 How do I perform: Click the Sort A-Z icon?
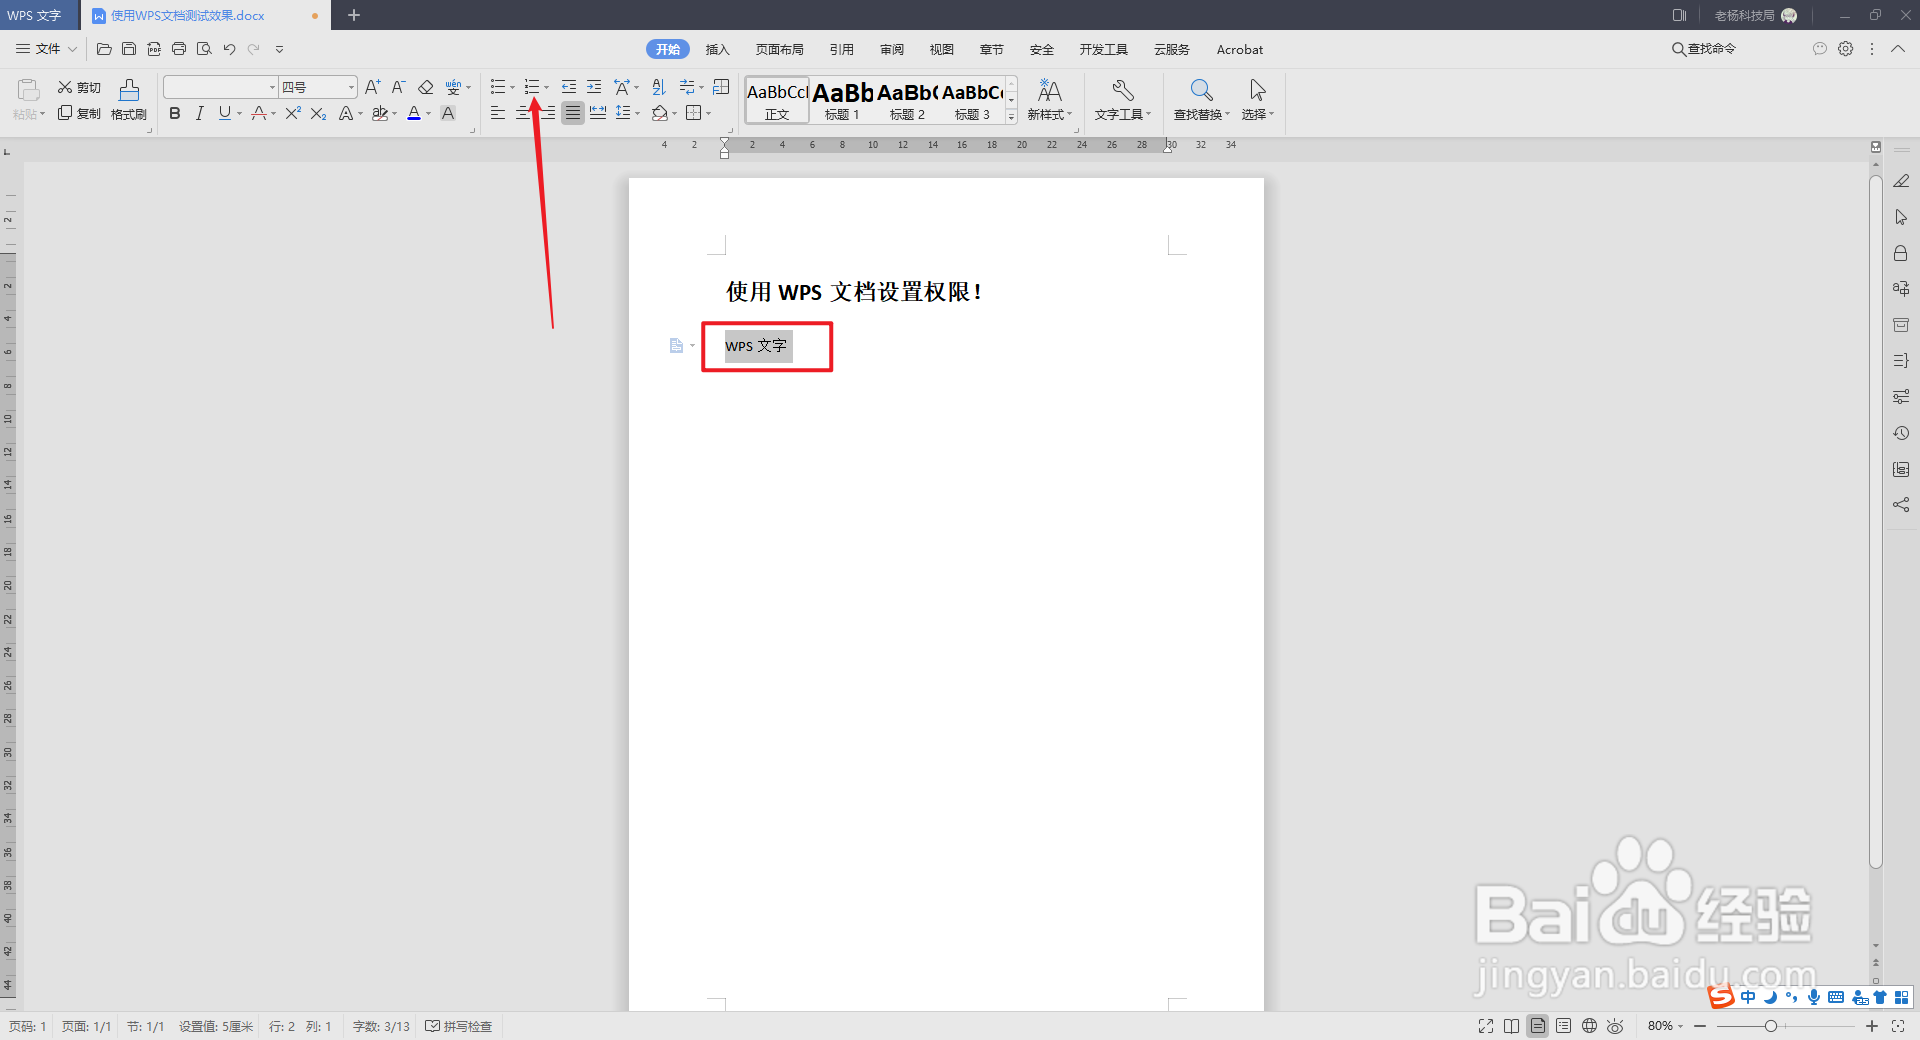[658, 87]
